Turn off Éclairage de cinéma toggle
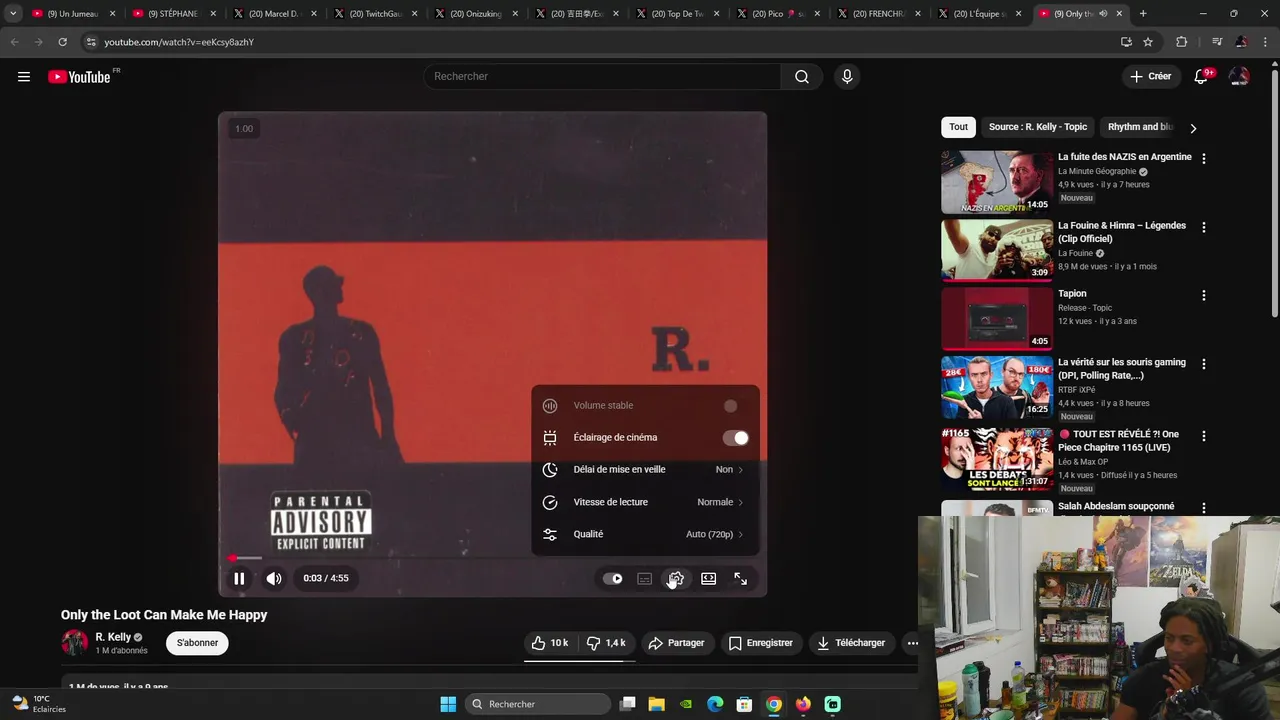The width and height of the screenshot is (1280, 720). coord(736,438)
